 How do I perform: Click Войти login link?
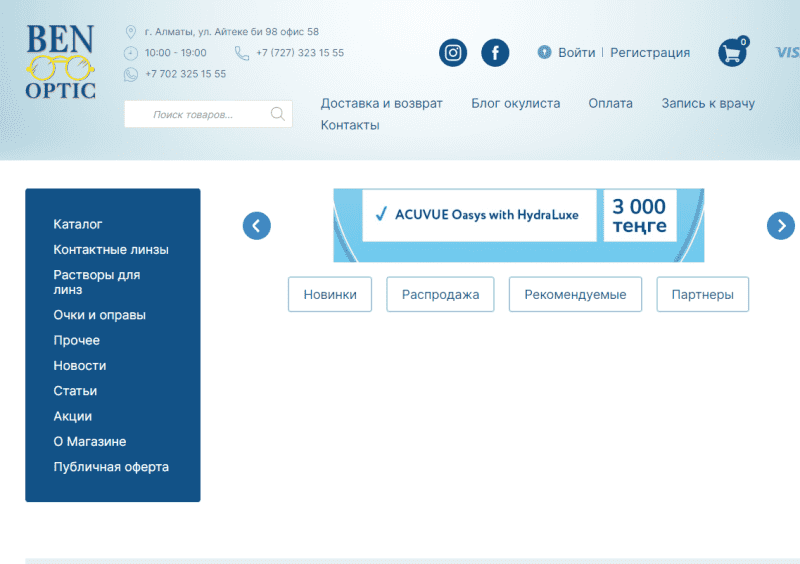pyautogui.click(x=577, y=53)
